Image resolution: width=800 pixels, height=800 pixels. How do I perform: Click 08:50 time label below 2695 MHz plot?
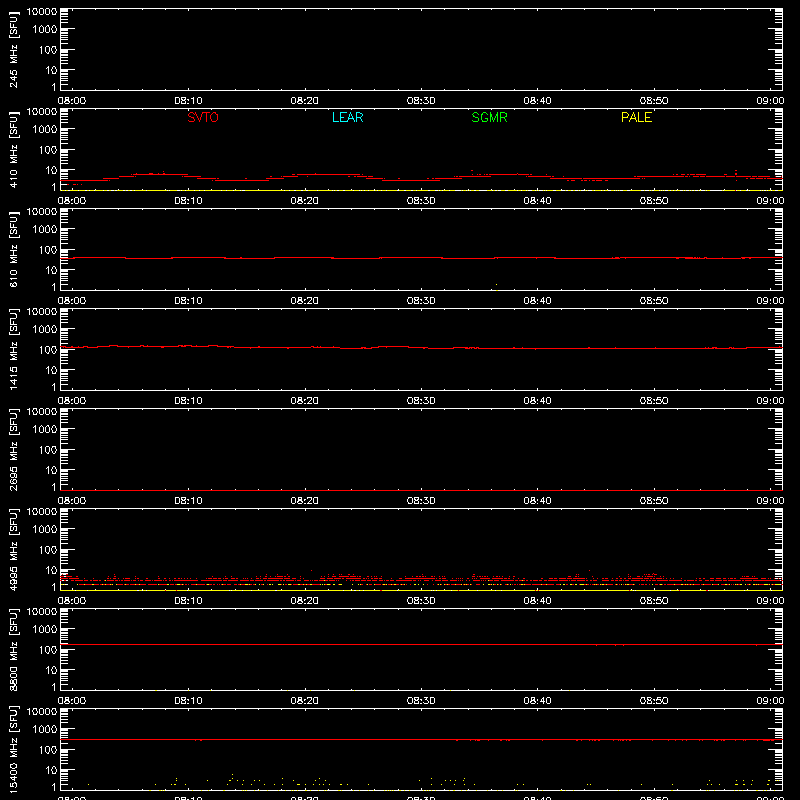click(x=654, y=501)
